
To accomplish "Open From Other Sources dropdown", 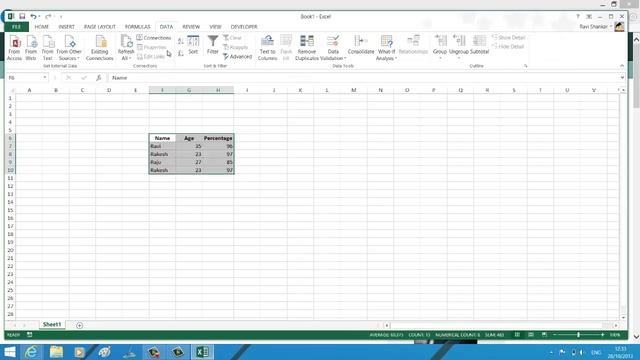I will click(x=69, y=48).
